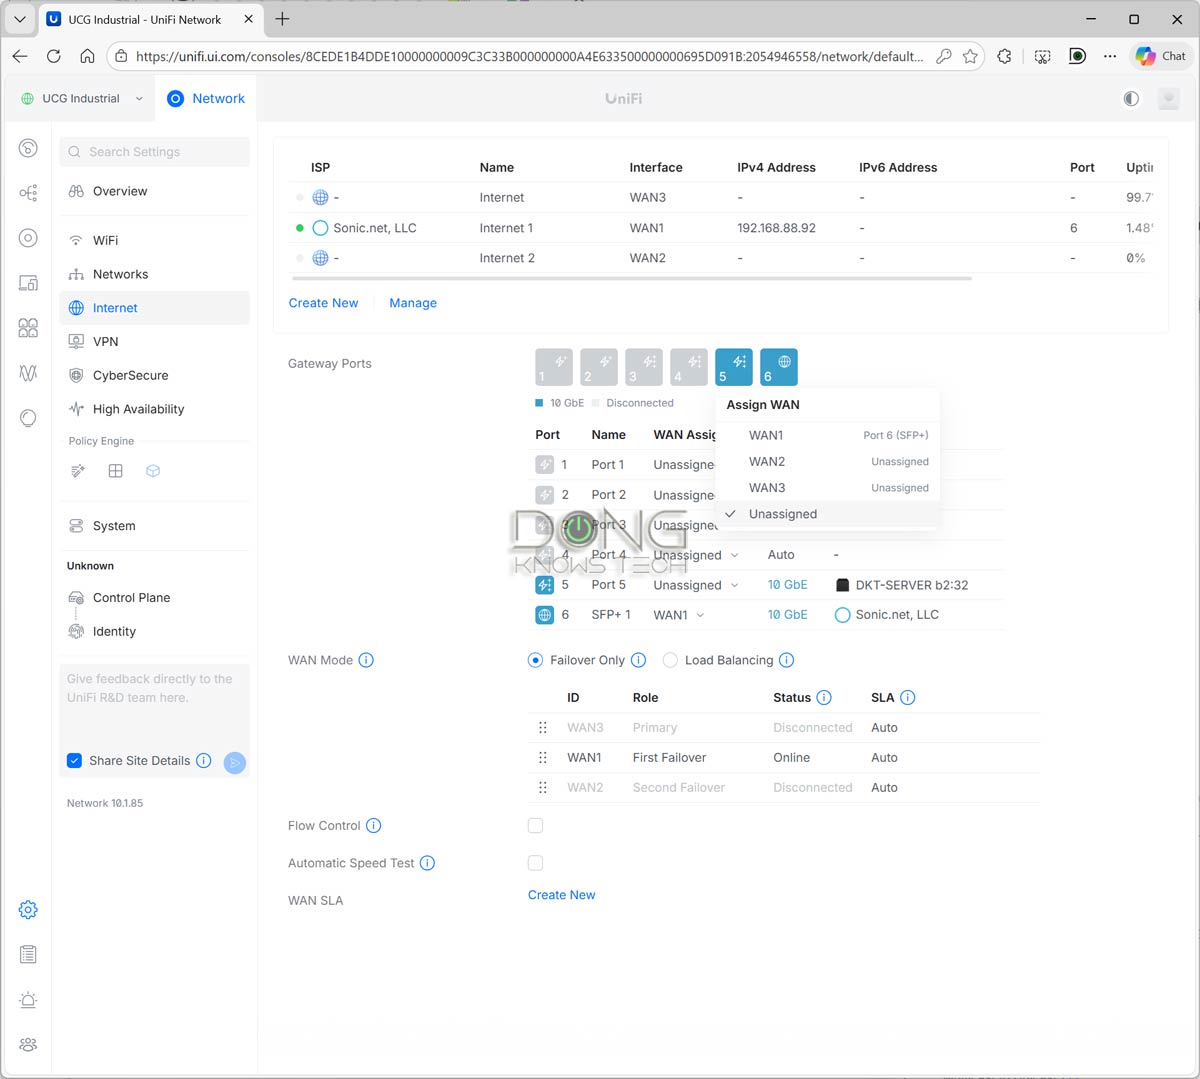
Task: View notifications via the alarm icon
Action: [x=27, y=1000]
